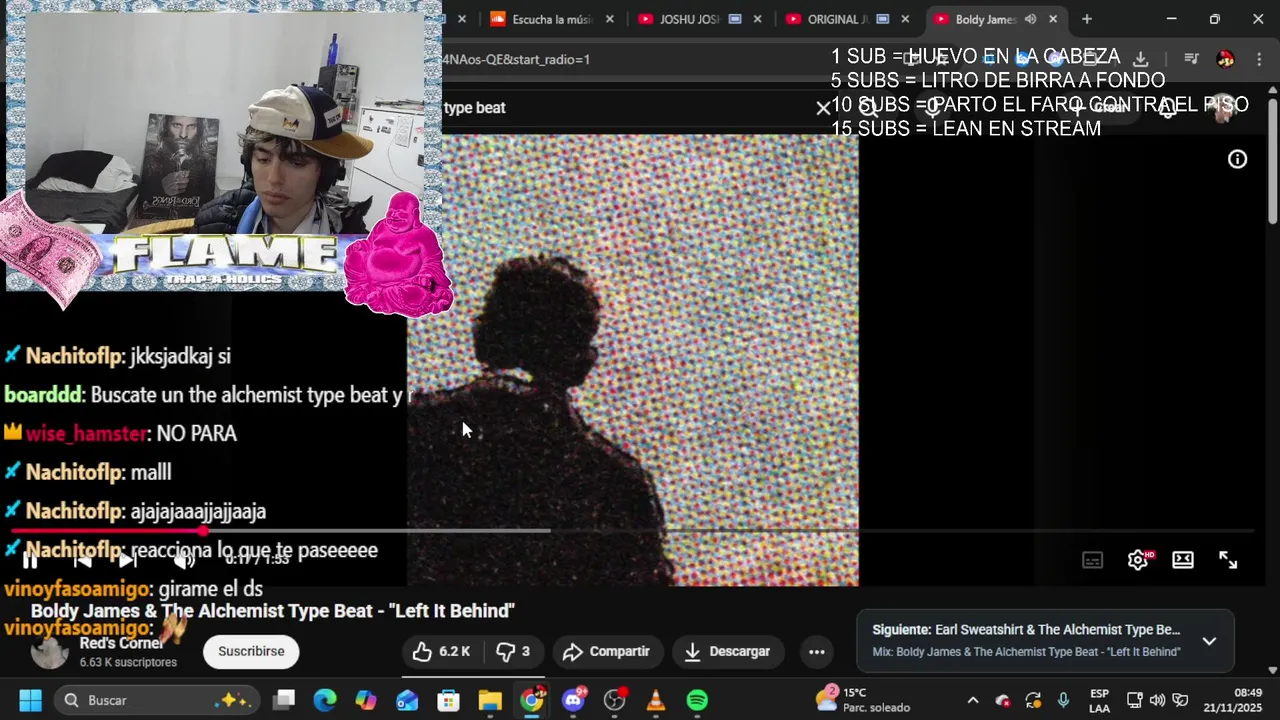
Task: Click the microphone tray icon
Action: pos(1064,700)
